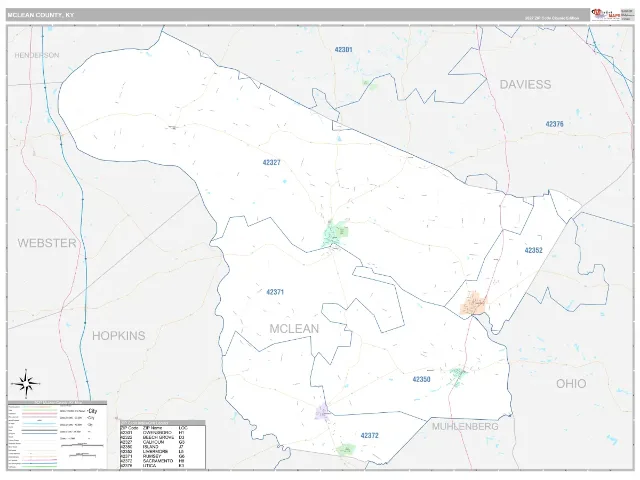Select the ZIP code label 42350
The width and height of the screenshot is (640, 480).
pos(421,379)
